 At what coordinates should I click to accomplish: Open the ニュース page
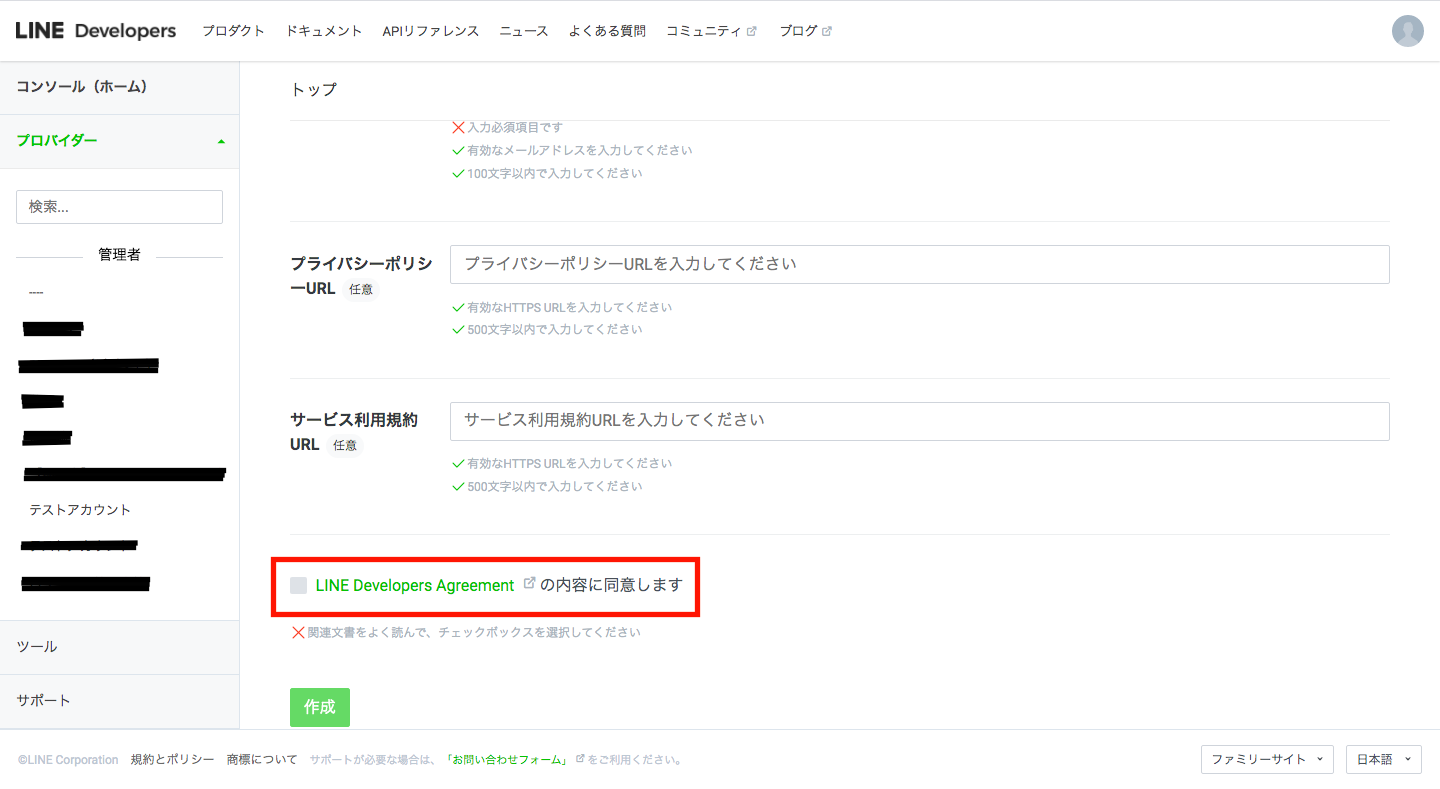[x=524, y=31]
